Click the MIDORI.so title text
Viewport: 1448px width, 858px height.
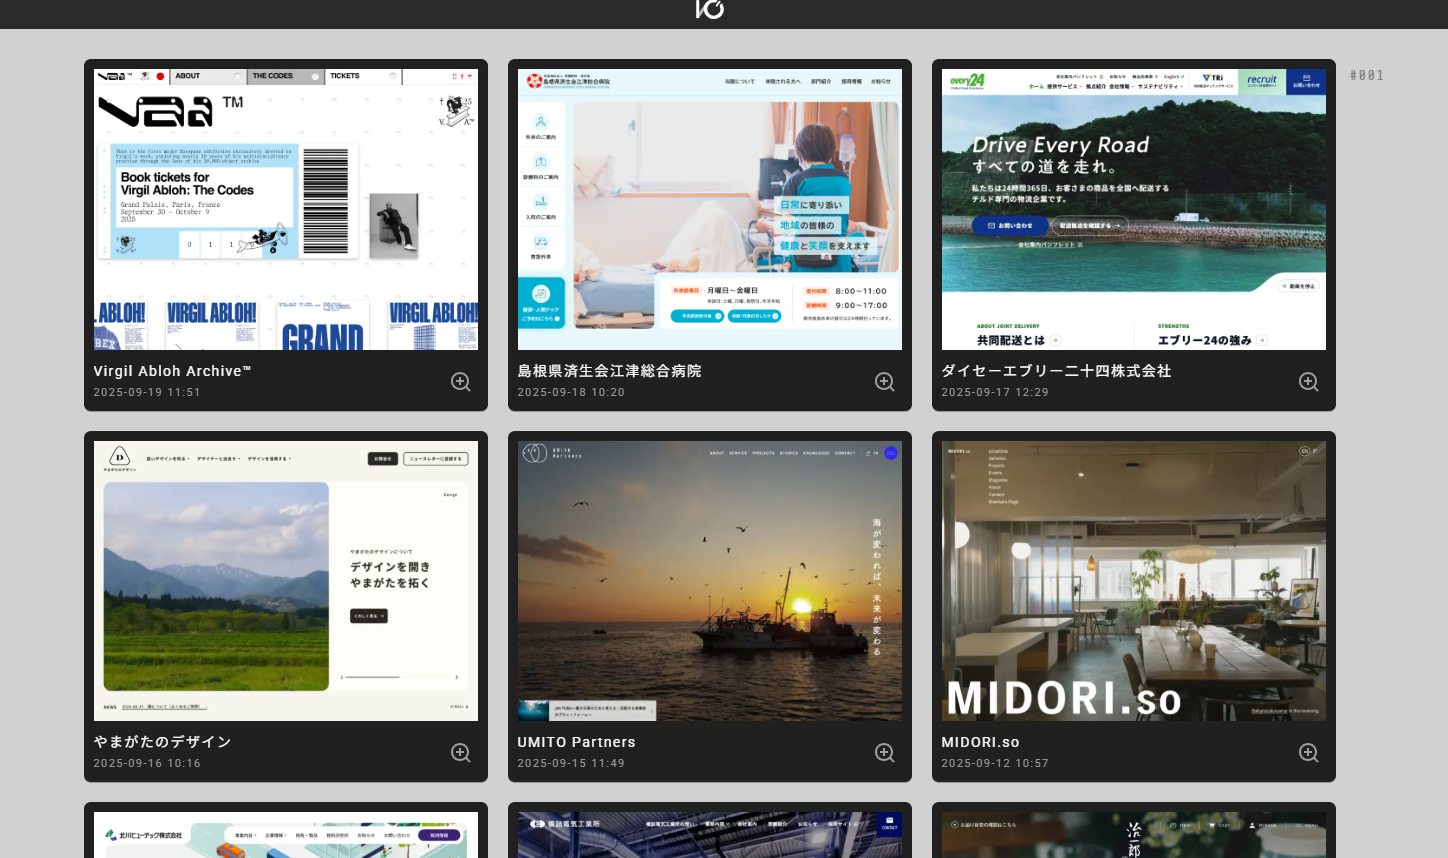coord(980,742)
